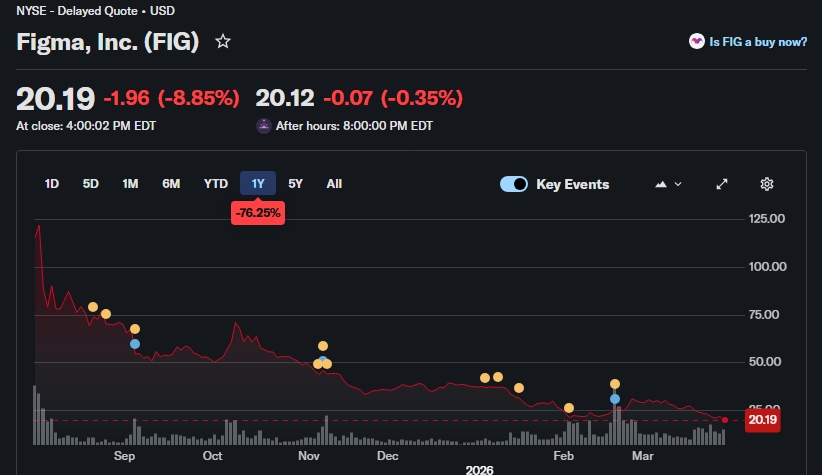
Task: Click the Feb month label
Action: 564,456
